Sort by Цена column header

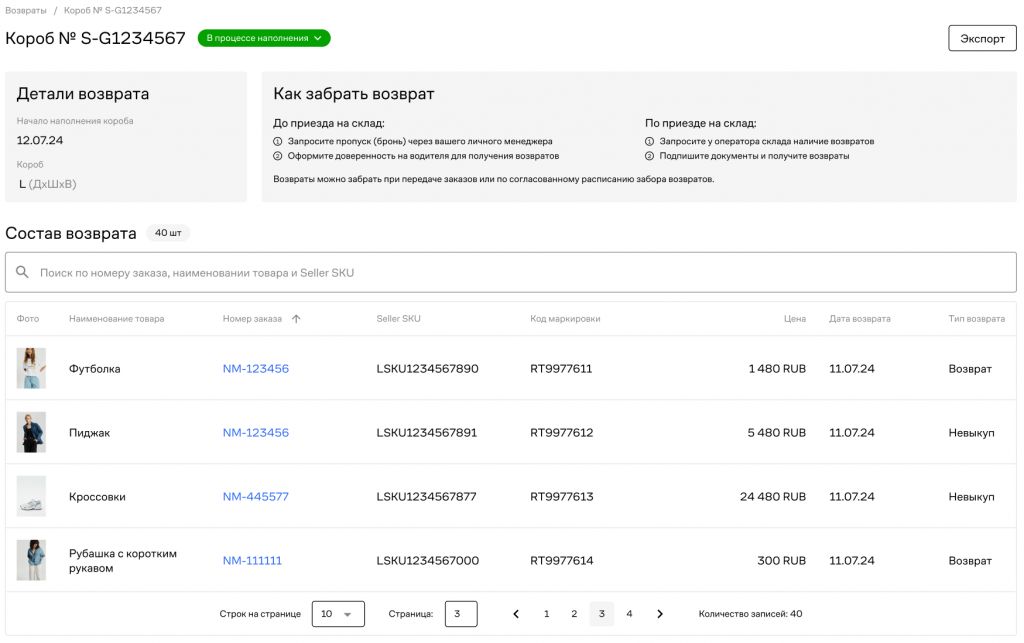pos(794,319)
